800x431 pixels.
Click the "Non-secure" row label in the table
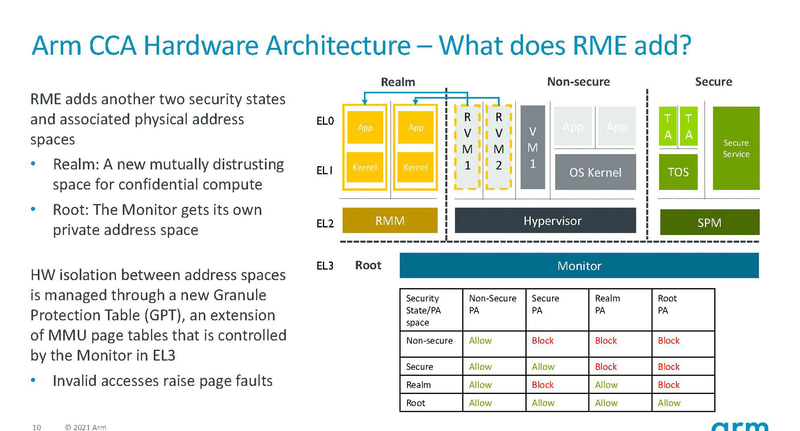click(x=429, y=340)
